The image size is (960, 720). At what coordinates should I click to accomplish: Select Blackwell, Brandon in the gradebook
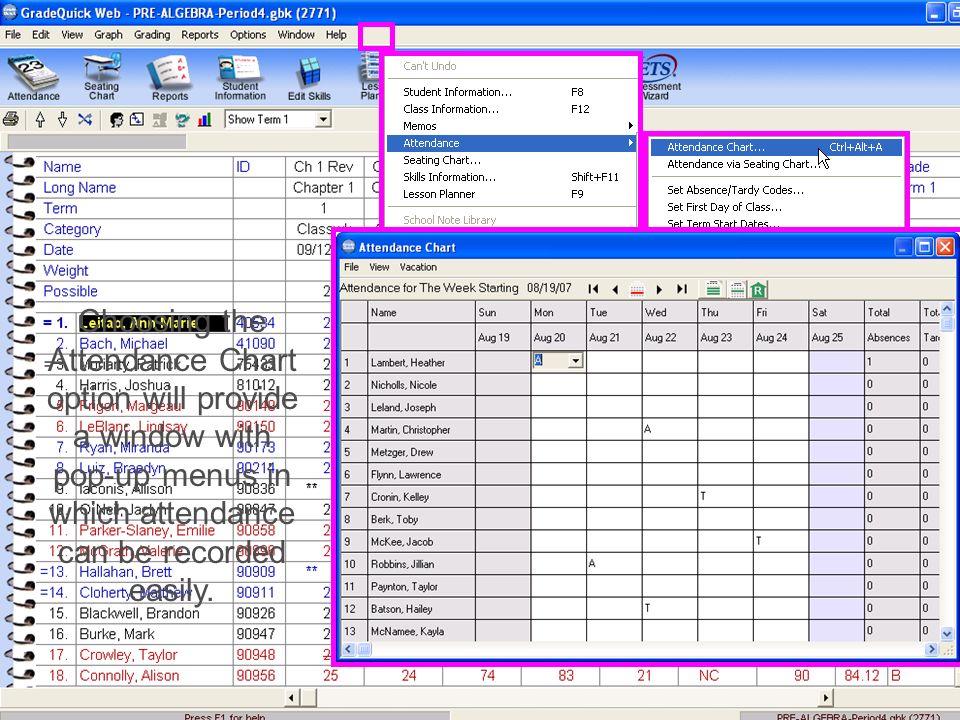[x=140, y=613]
